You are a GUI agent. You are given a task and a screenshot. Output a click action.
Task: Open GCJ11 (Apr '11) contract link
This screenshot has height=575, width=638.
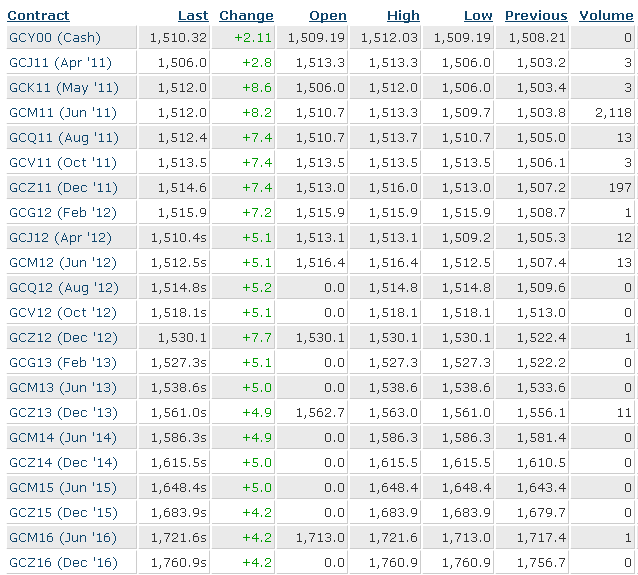click(60, 63)
